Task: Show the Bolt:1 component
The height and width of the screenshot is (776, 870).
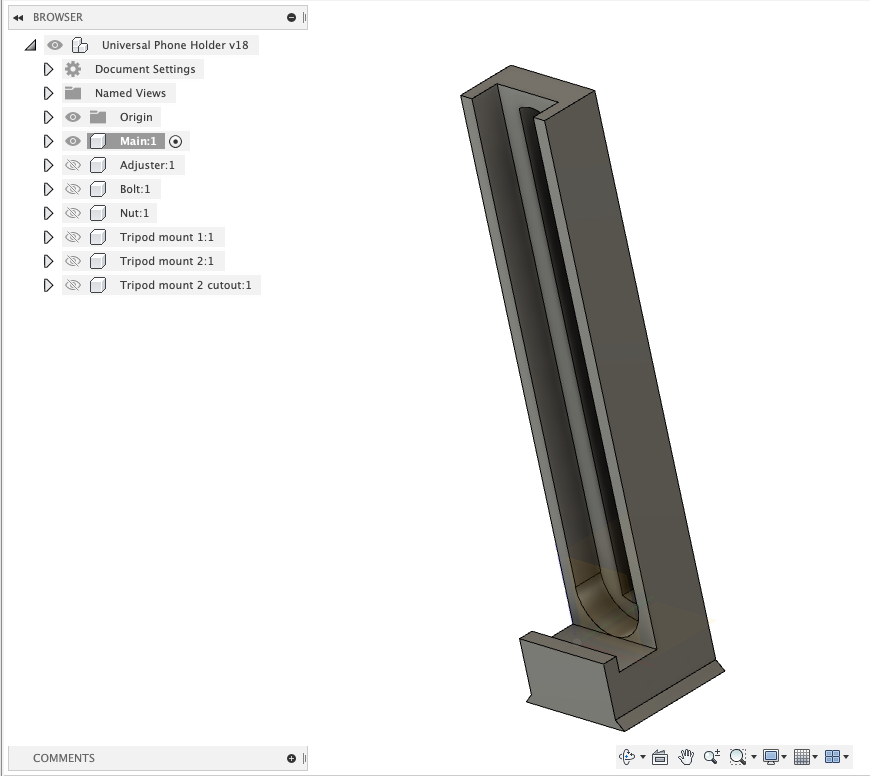Action: 73,189
